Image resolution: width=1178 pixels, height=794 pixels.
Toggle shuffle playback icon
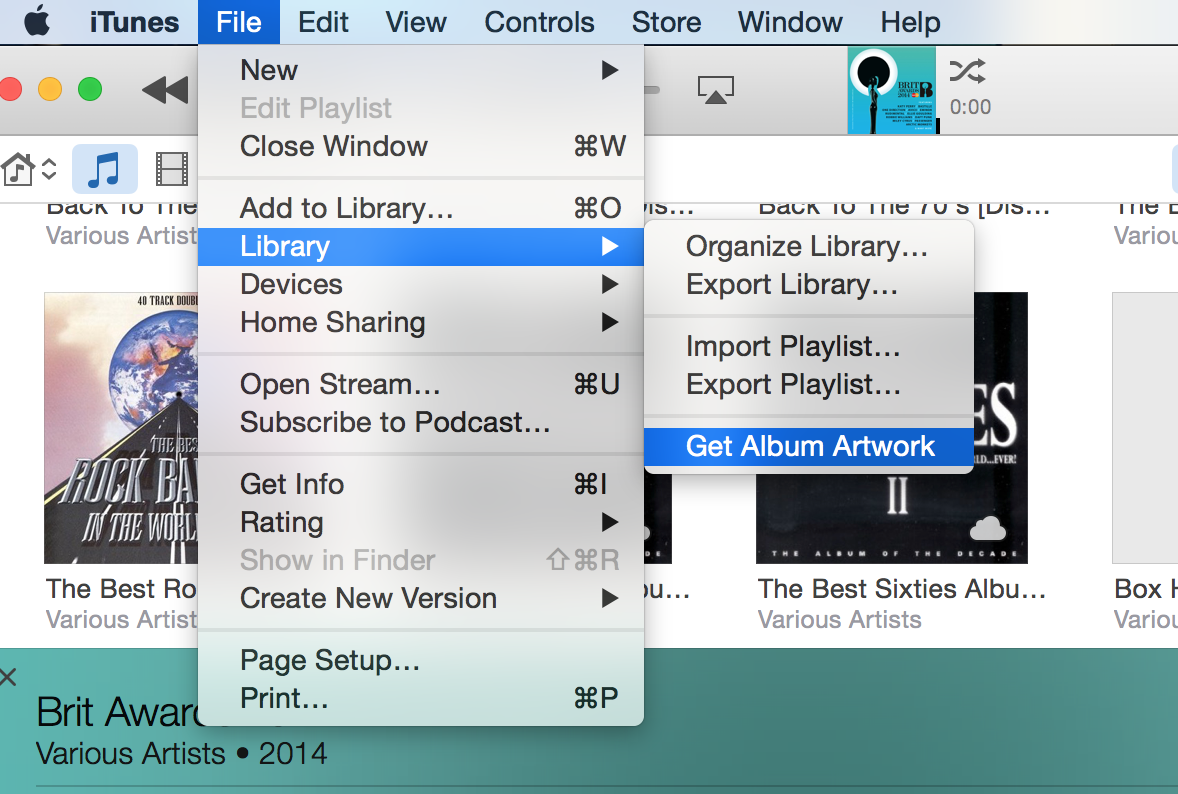967,71
